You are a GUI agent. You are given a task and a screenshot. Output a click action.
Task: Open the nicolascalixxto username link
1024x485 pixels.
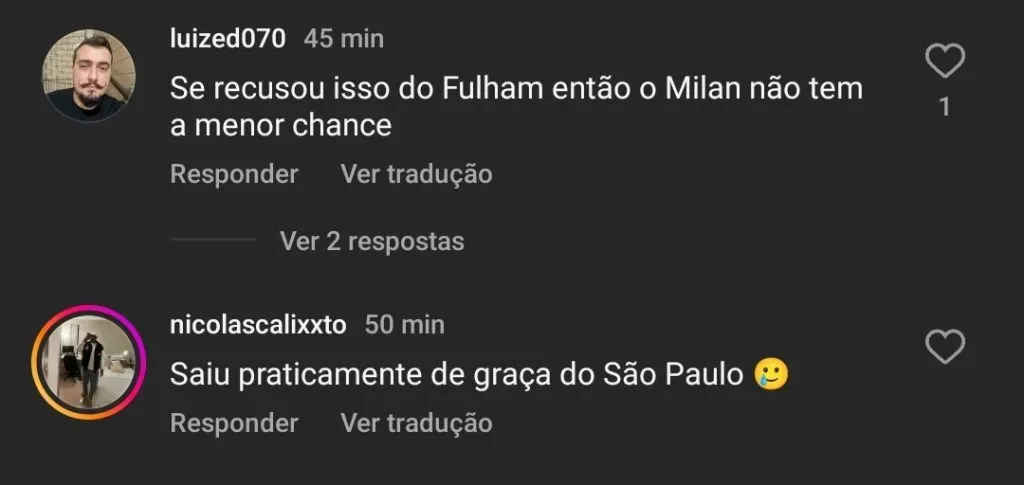(x=258, y=325)
